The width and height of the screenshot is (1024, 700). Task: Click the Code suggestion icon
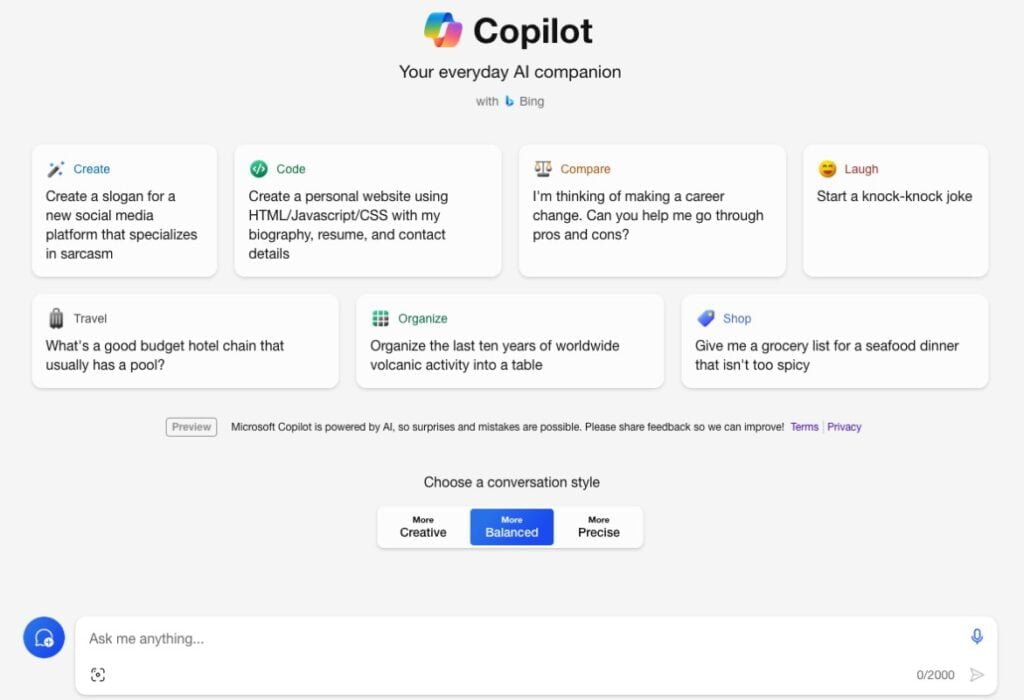(x=258, y=169)
